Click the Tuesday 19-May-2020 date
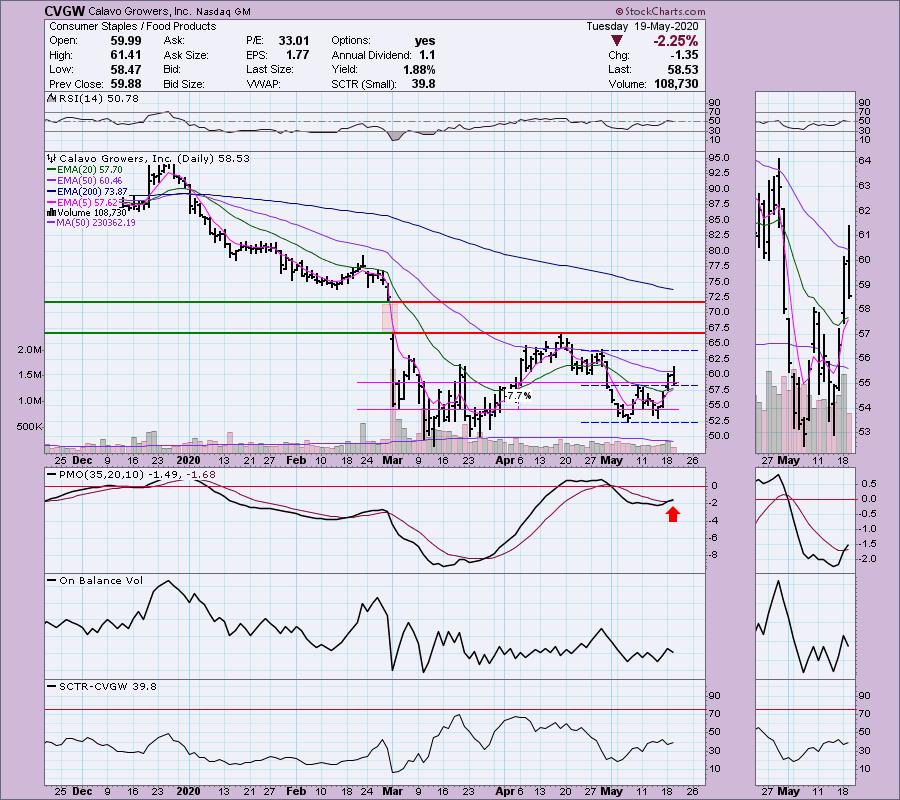Viewport: 900px width, 800px height. click(642, 26)
